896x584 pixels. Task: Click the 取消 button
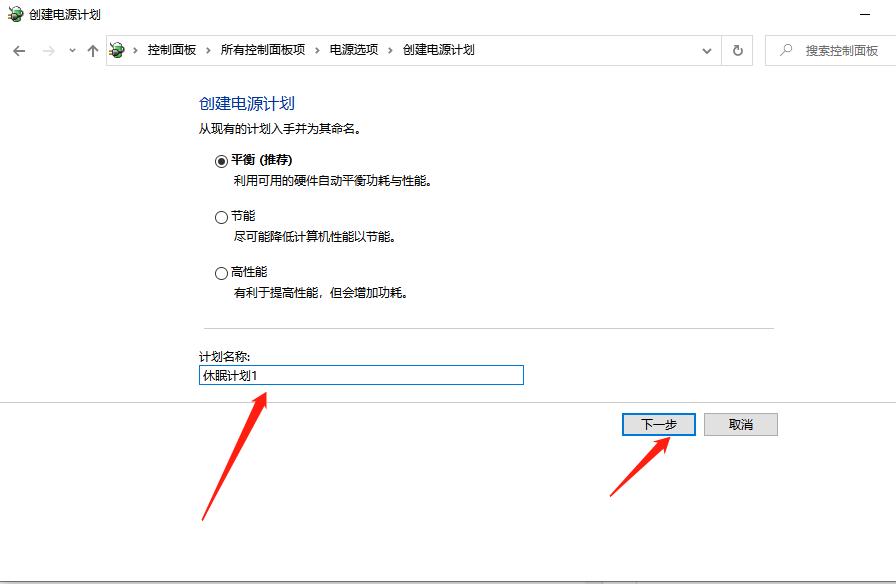741,425
